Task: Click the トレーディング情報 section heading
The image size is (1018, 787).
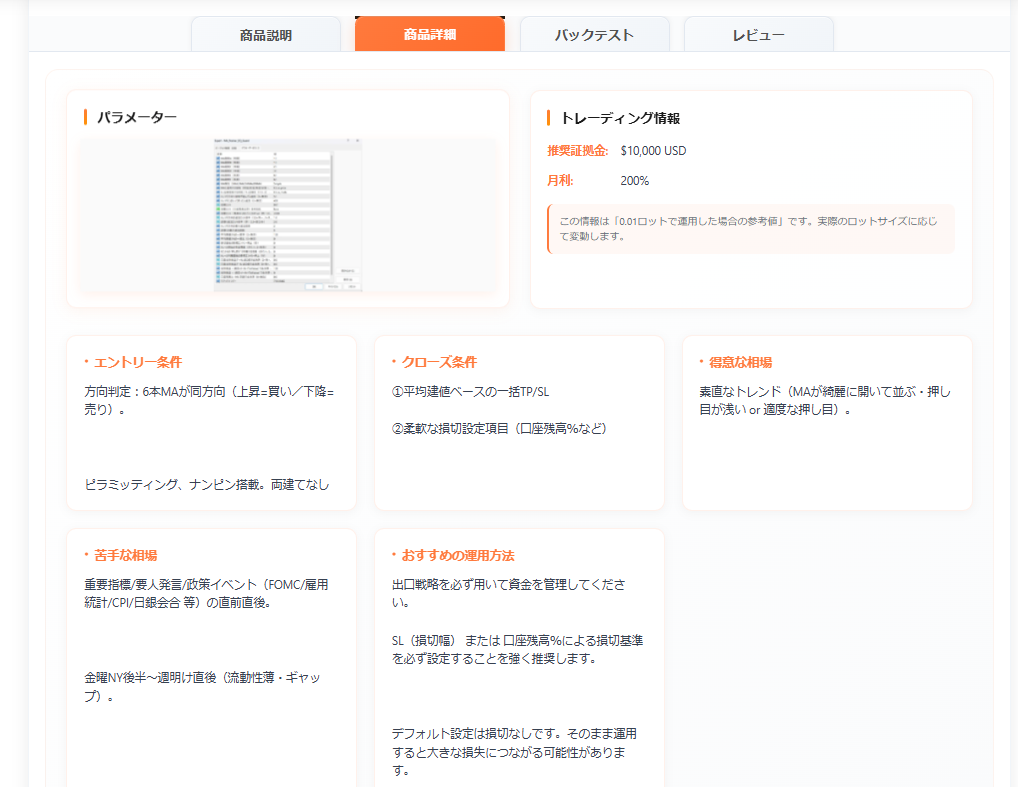Action: [620, 118]
